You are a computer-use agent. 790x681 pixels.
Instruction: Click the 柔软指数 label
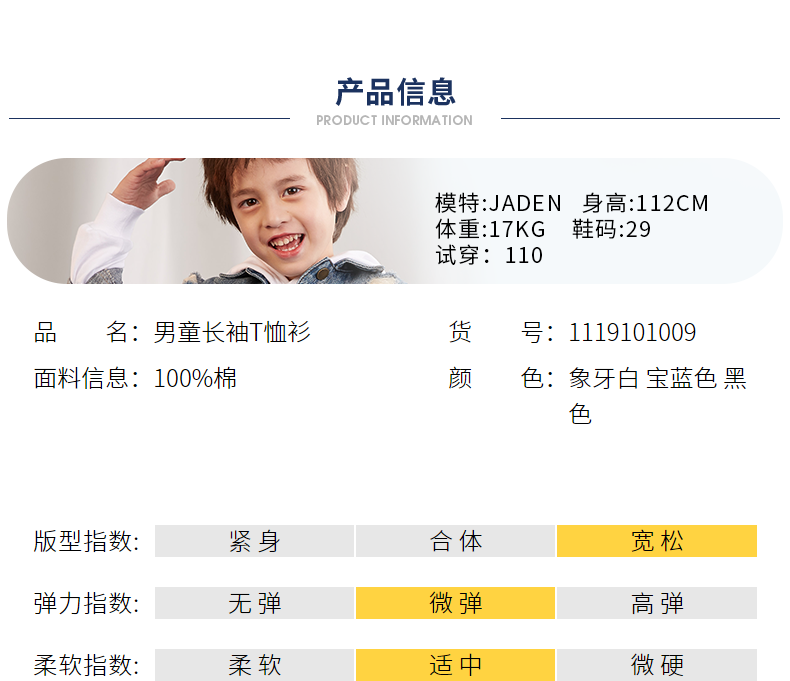coord(86,665)
